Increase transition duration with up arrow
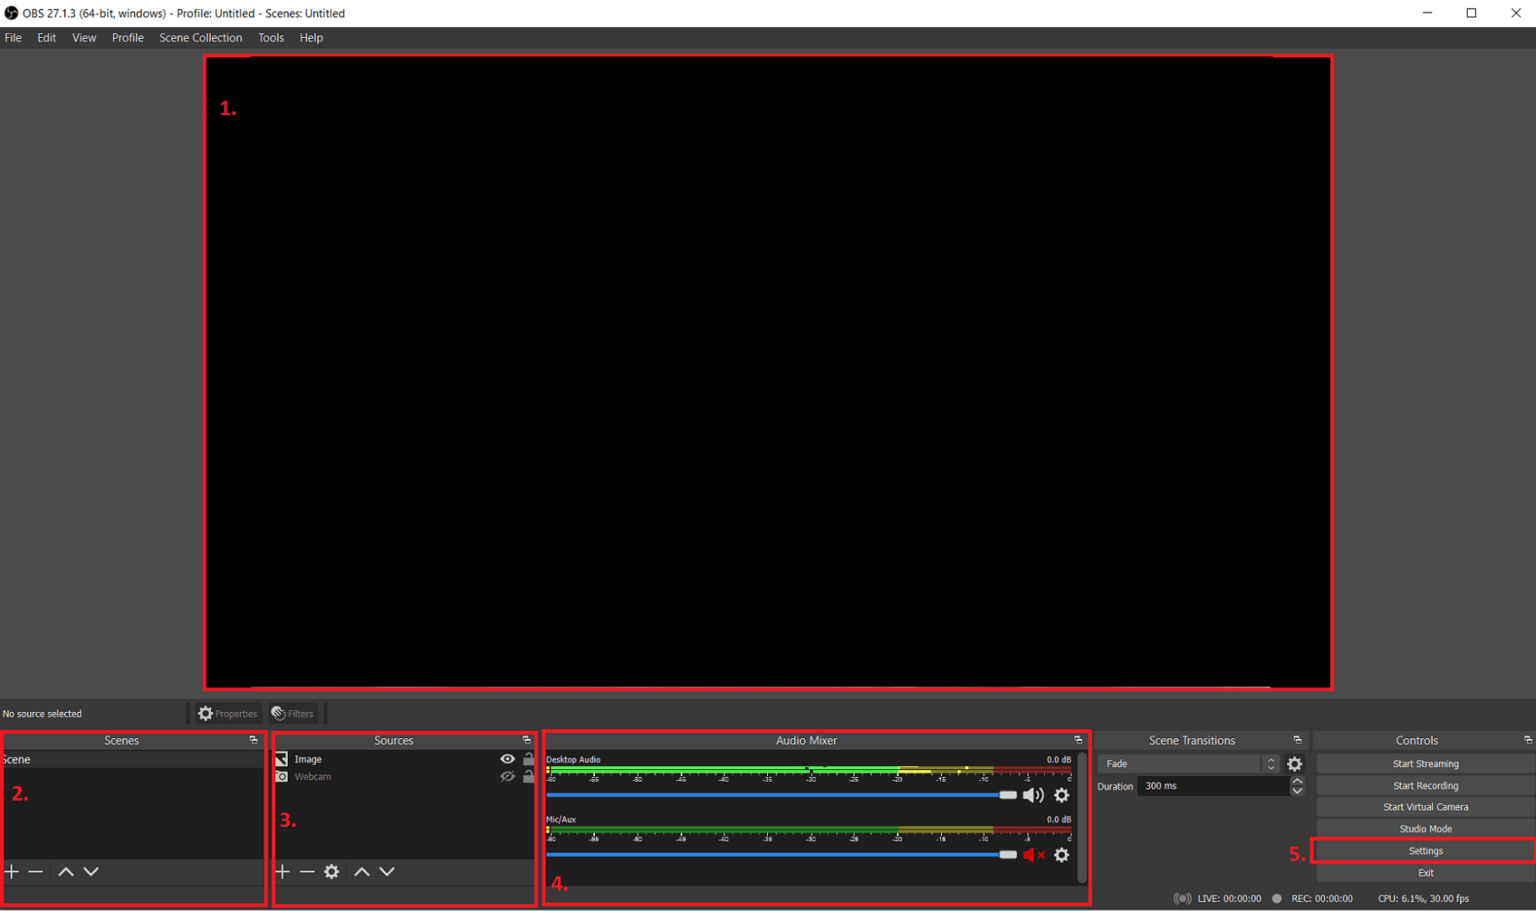 click(x=1297, y=781)
